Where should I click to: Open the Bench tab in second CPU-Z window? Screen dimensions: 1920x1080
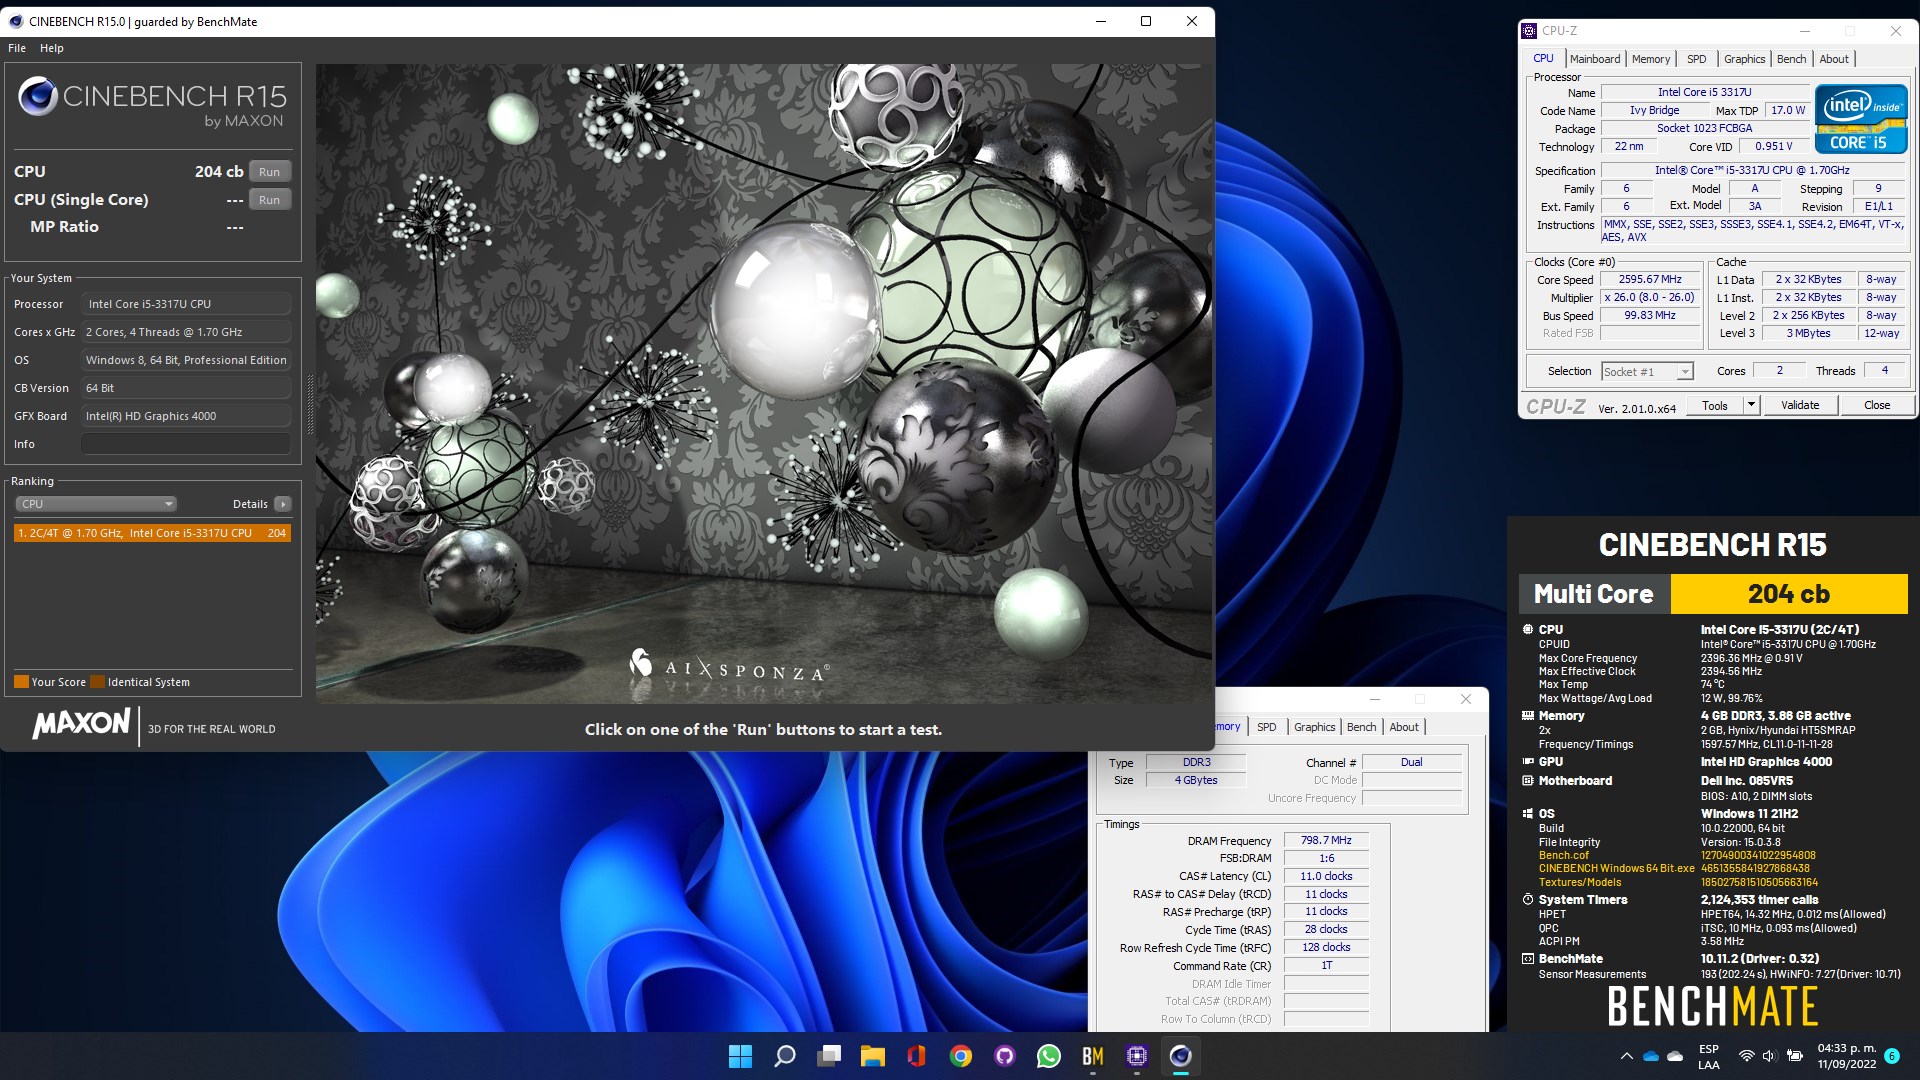(x=1362, y=727)
